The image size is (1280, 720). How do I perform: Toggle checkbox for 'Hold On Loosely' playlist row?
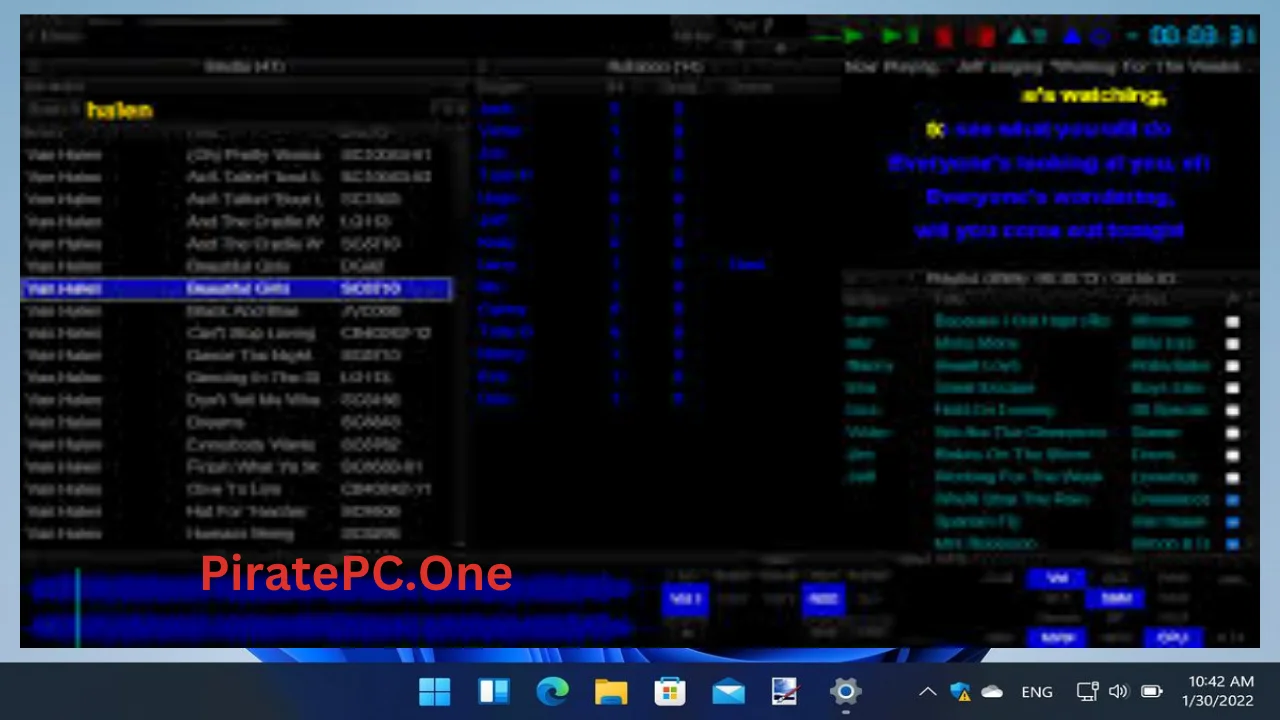1232,411
